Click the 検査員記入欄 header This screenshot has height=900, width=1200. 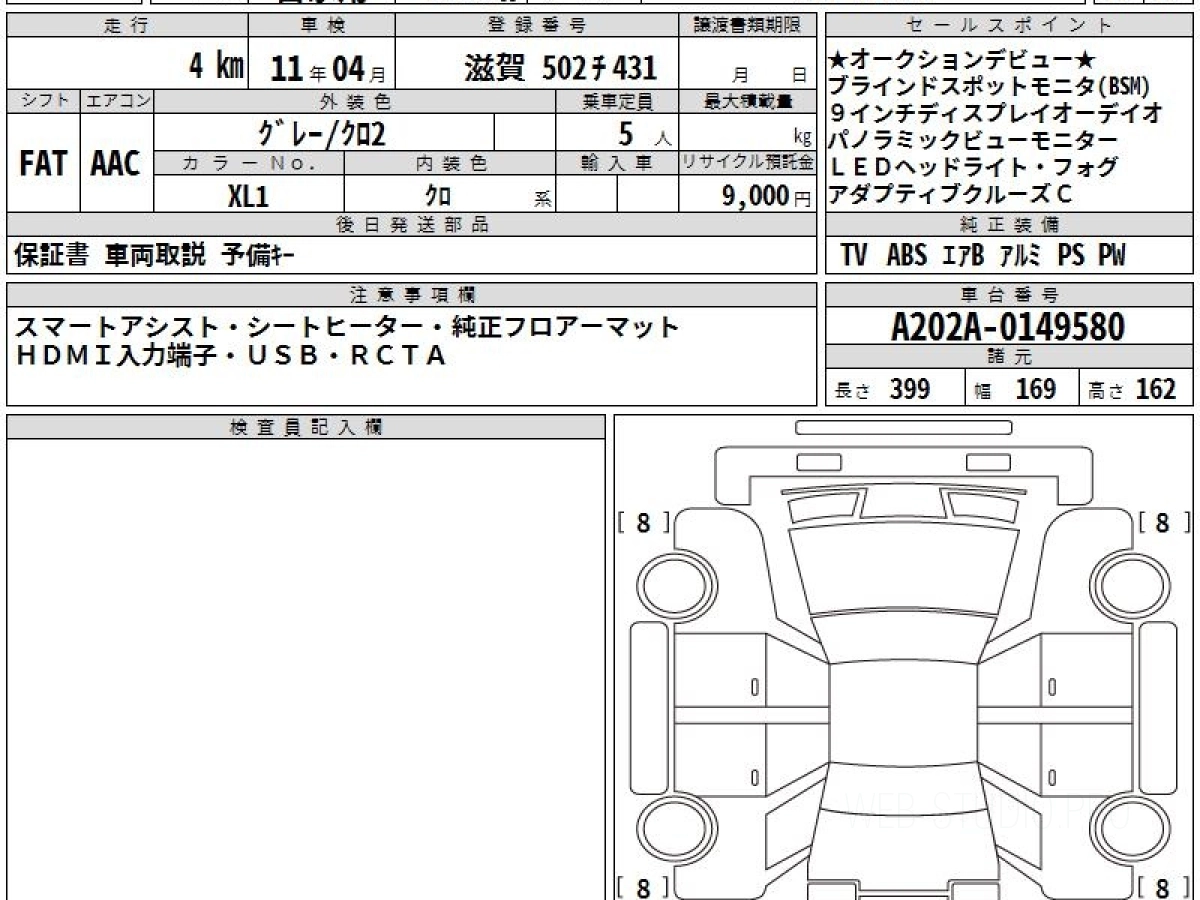306,427
